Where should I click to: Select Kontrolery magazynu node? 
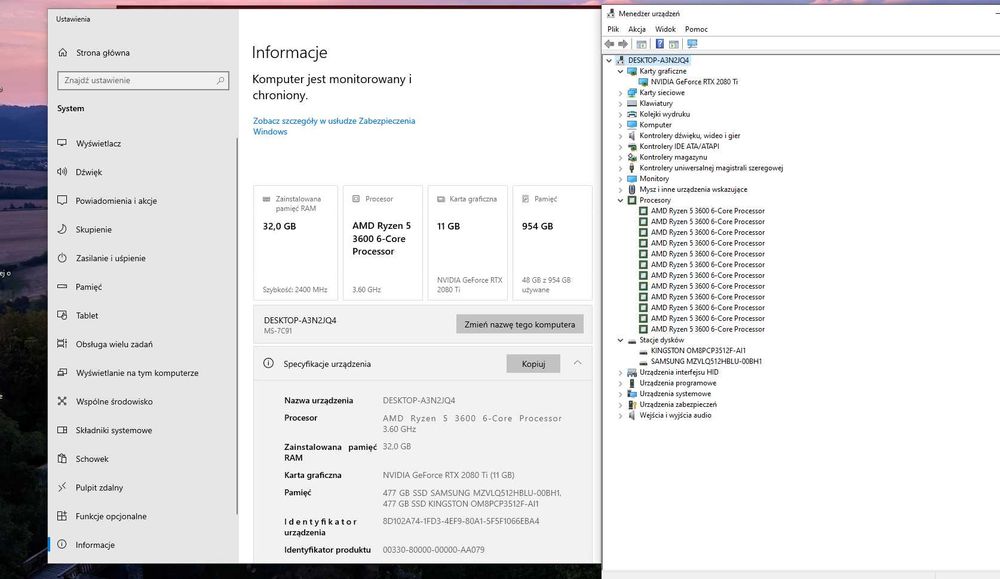(673, 158)
